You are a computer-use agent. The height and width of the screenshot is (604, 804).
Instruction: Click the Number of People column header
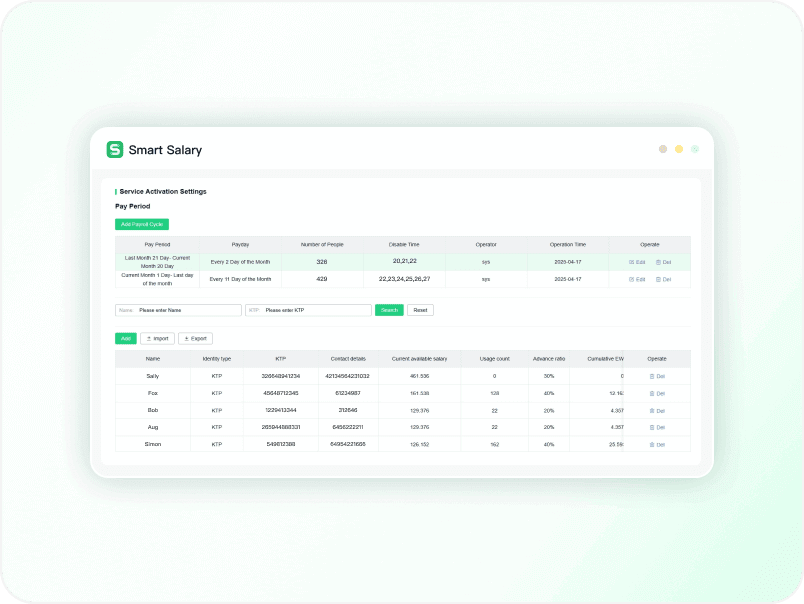click(322, 244)
